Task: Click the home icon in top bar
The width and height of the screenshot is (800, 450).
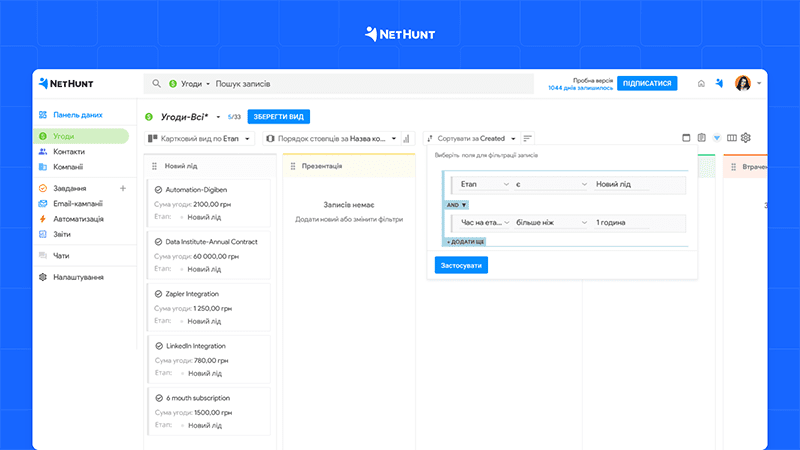Action: point(701,84)
